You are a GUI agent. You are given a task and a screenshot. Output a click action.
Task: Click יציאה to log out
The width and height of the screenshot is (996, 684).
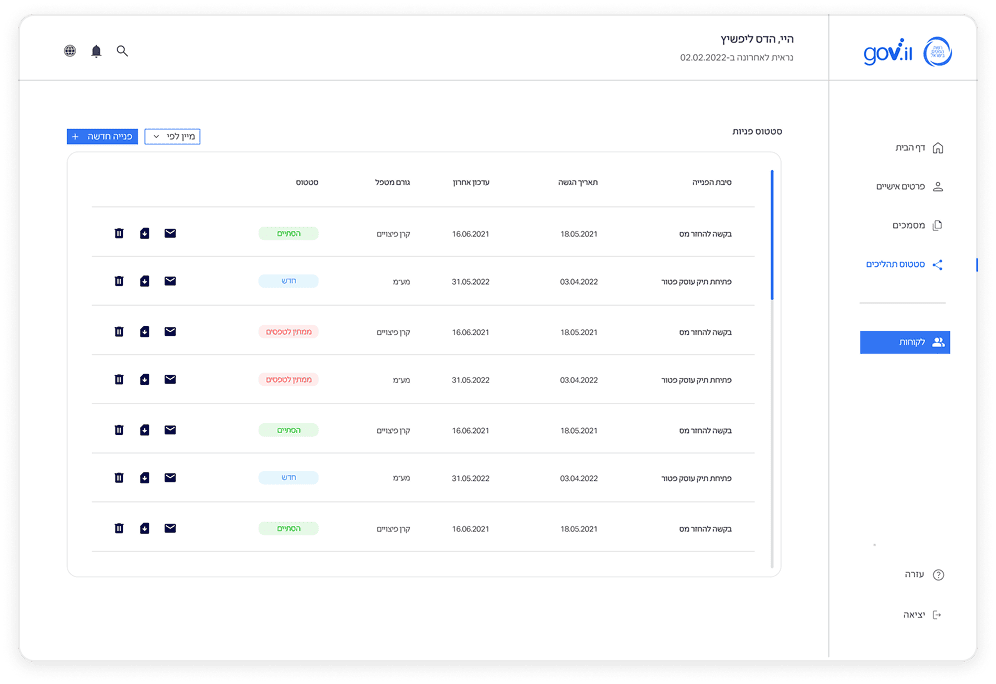923,615
